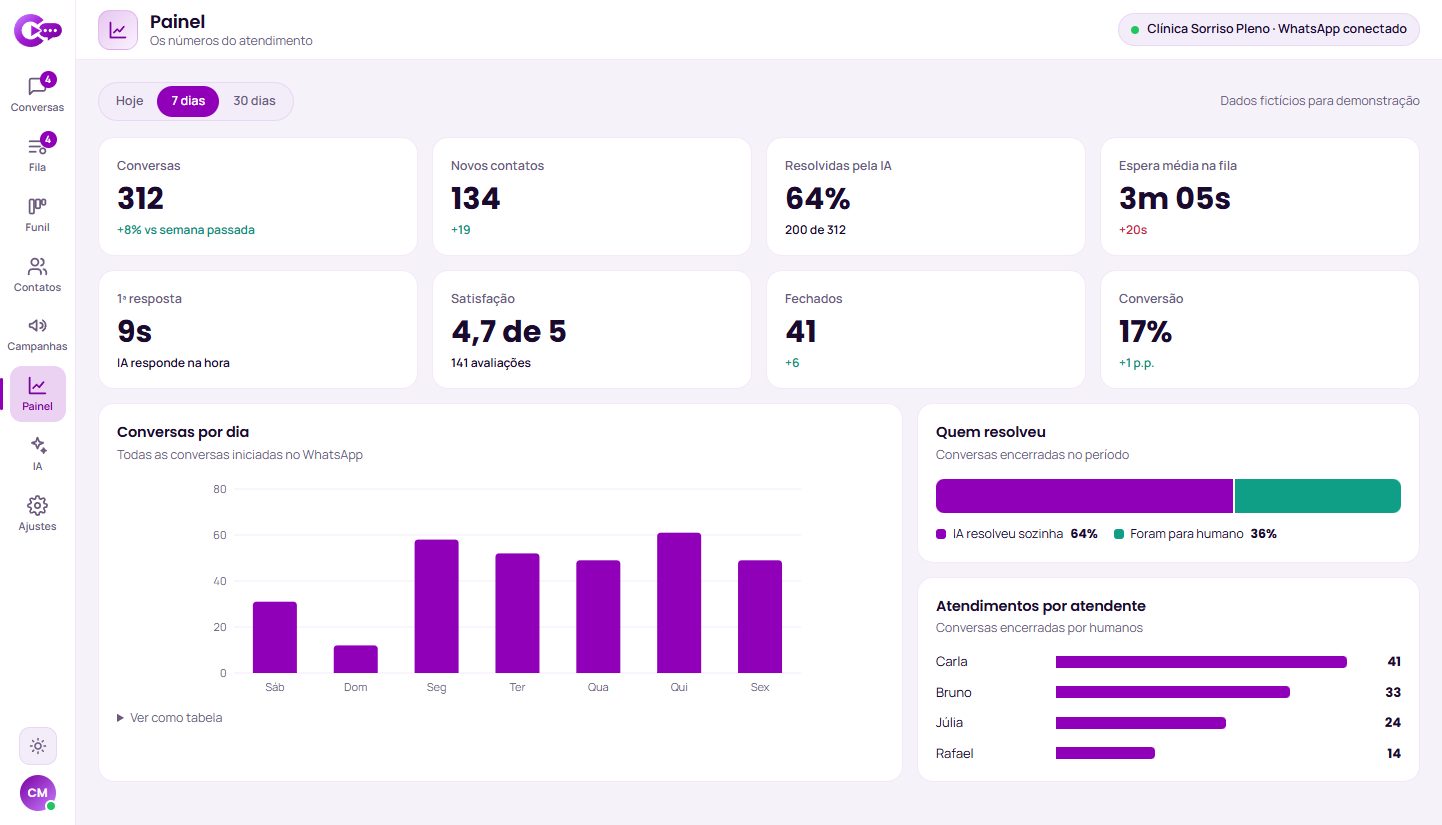Toggle the light theme sun button
This screenshot has width=1442, height=825.
(x=38, y=746)
